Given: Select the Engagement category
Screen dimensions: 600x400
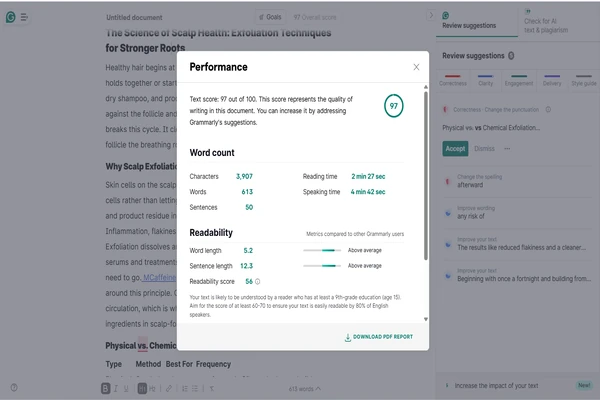Looking at the screenshot, I should 519,81.
